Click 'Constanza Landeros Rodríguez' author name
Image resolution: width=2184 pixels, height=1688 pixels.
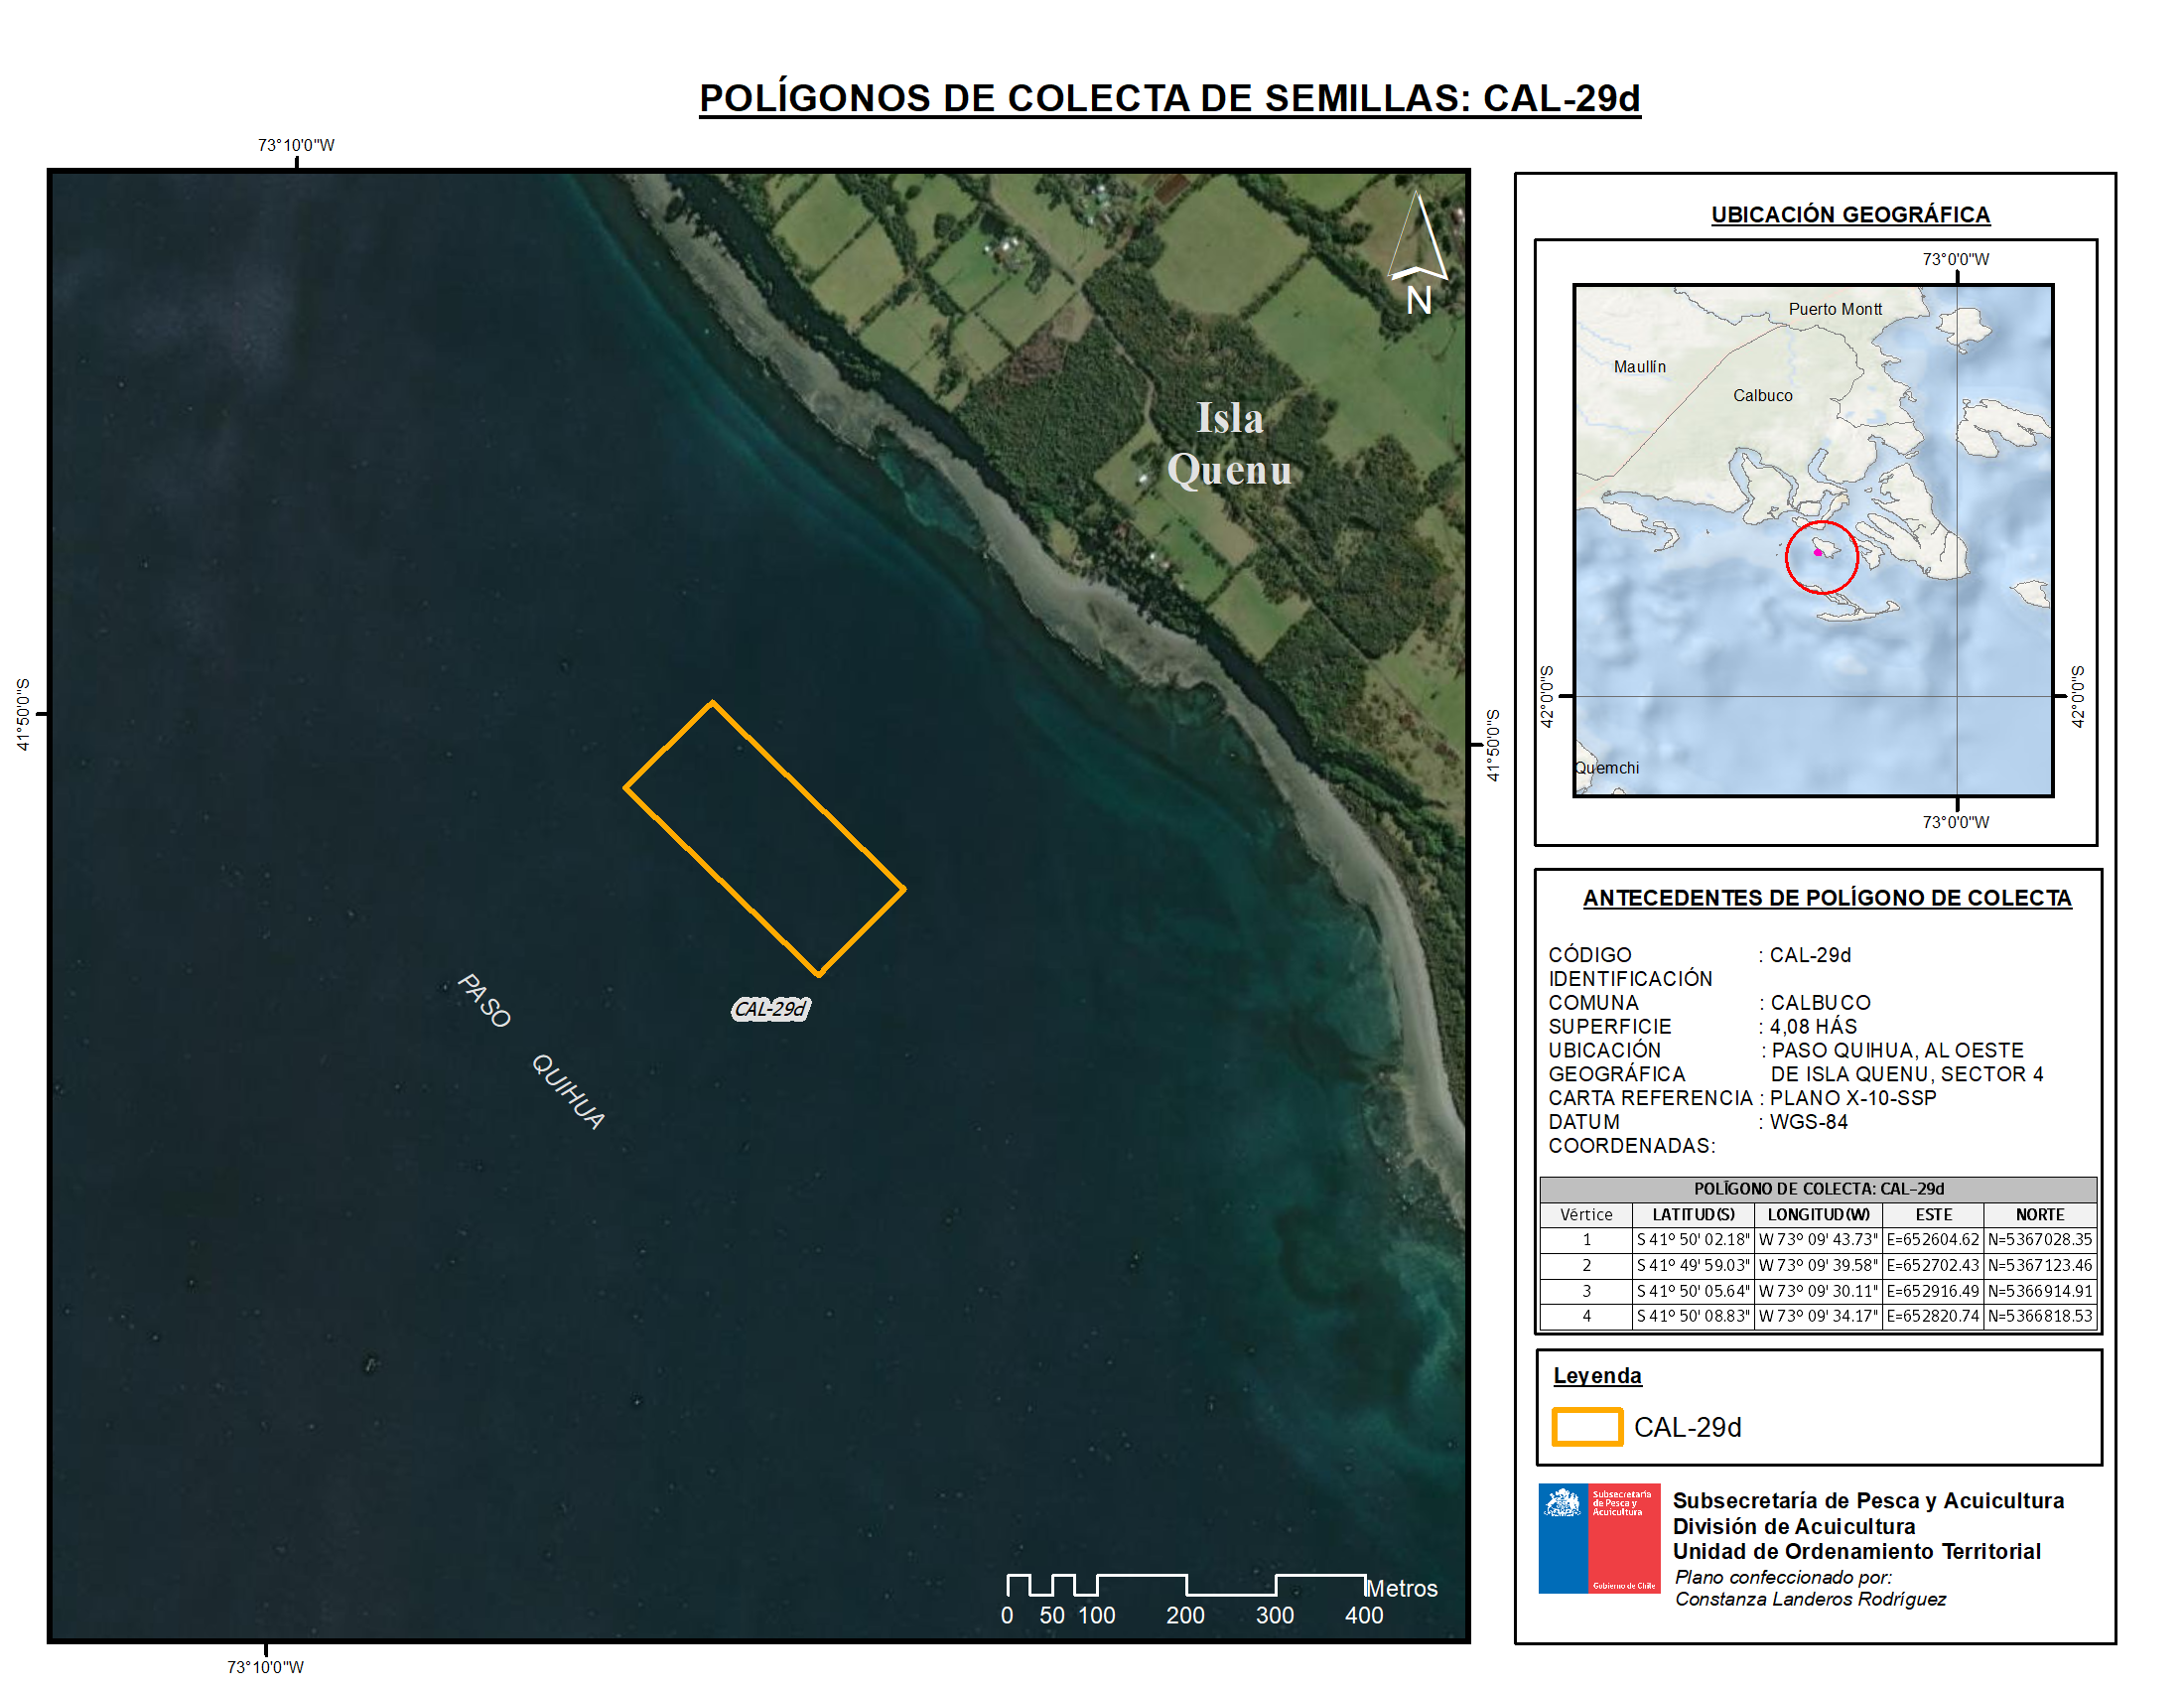(x=1810, y=1599)
